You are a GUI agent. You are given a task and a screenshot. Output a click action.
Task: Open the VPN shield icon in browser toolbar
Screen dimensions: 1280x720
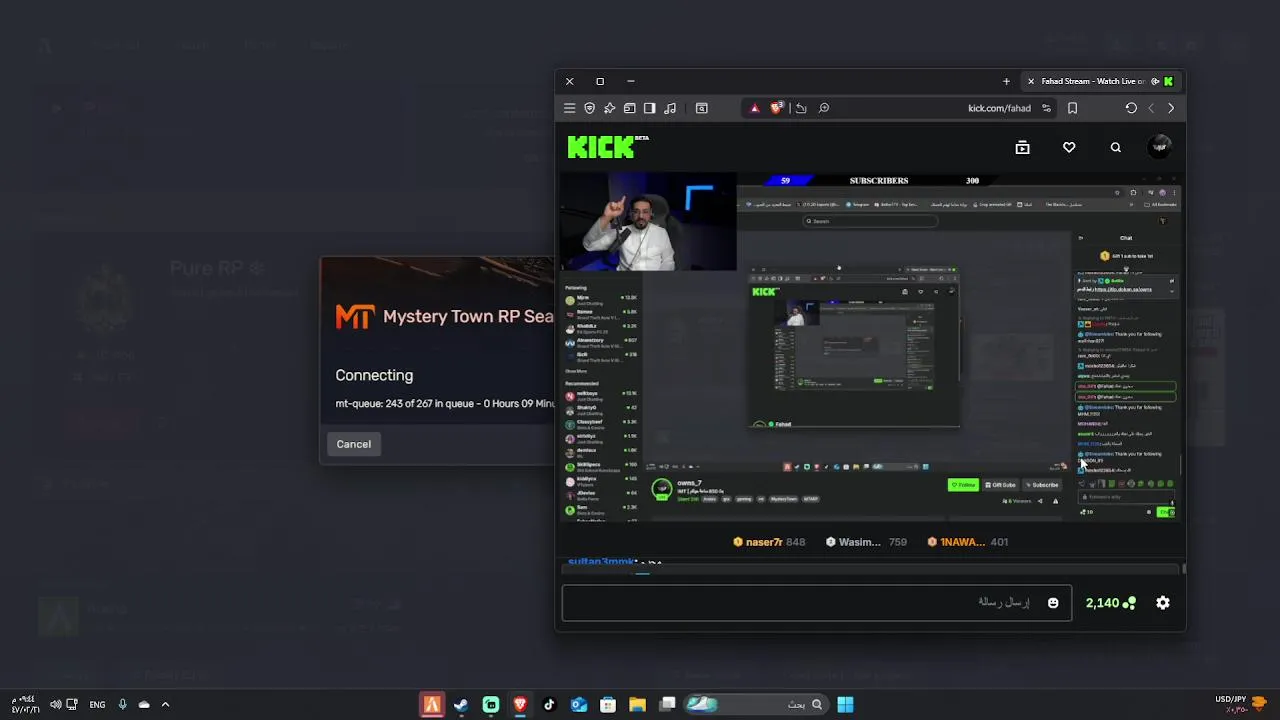(x=589, y=108)
